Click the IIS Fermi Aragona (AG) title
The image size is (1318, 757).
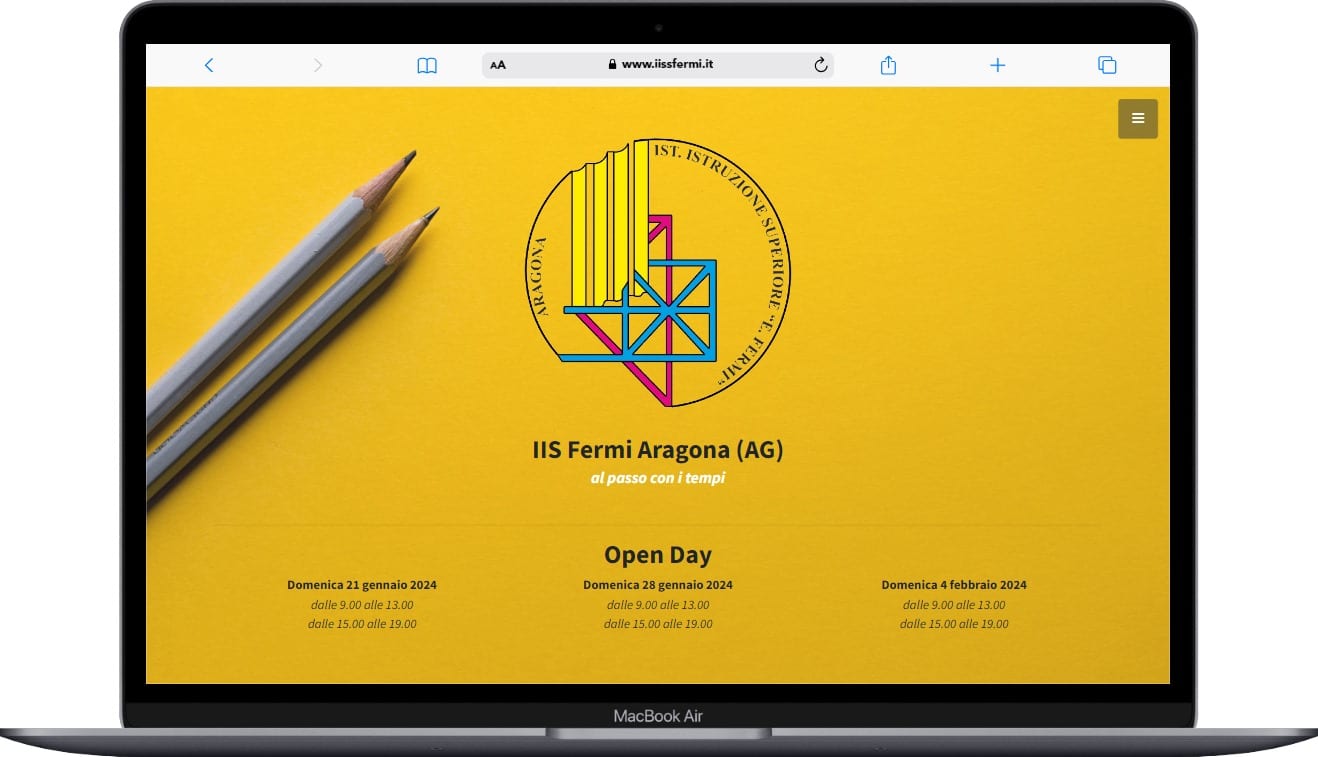point(658,450)
